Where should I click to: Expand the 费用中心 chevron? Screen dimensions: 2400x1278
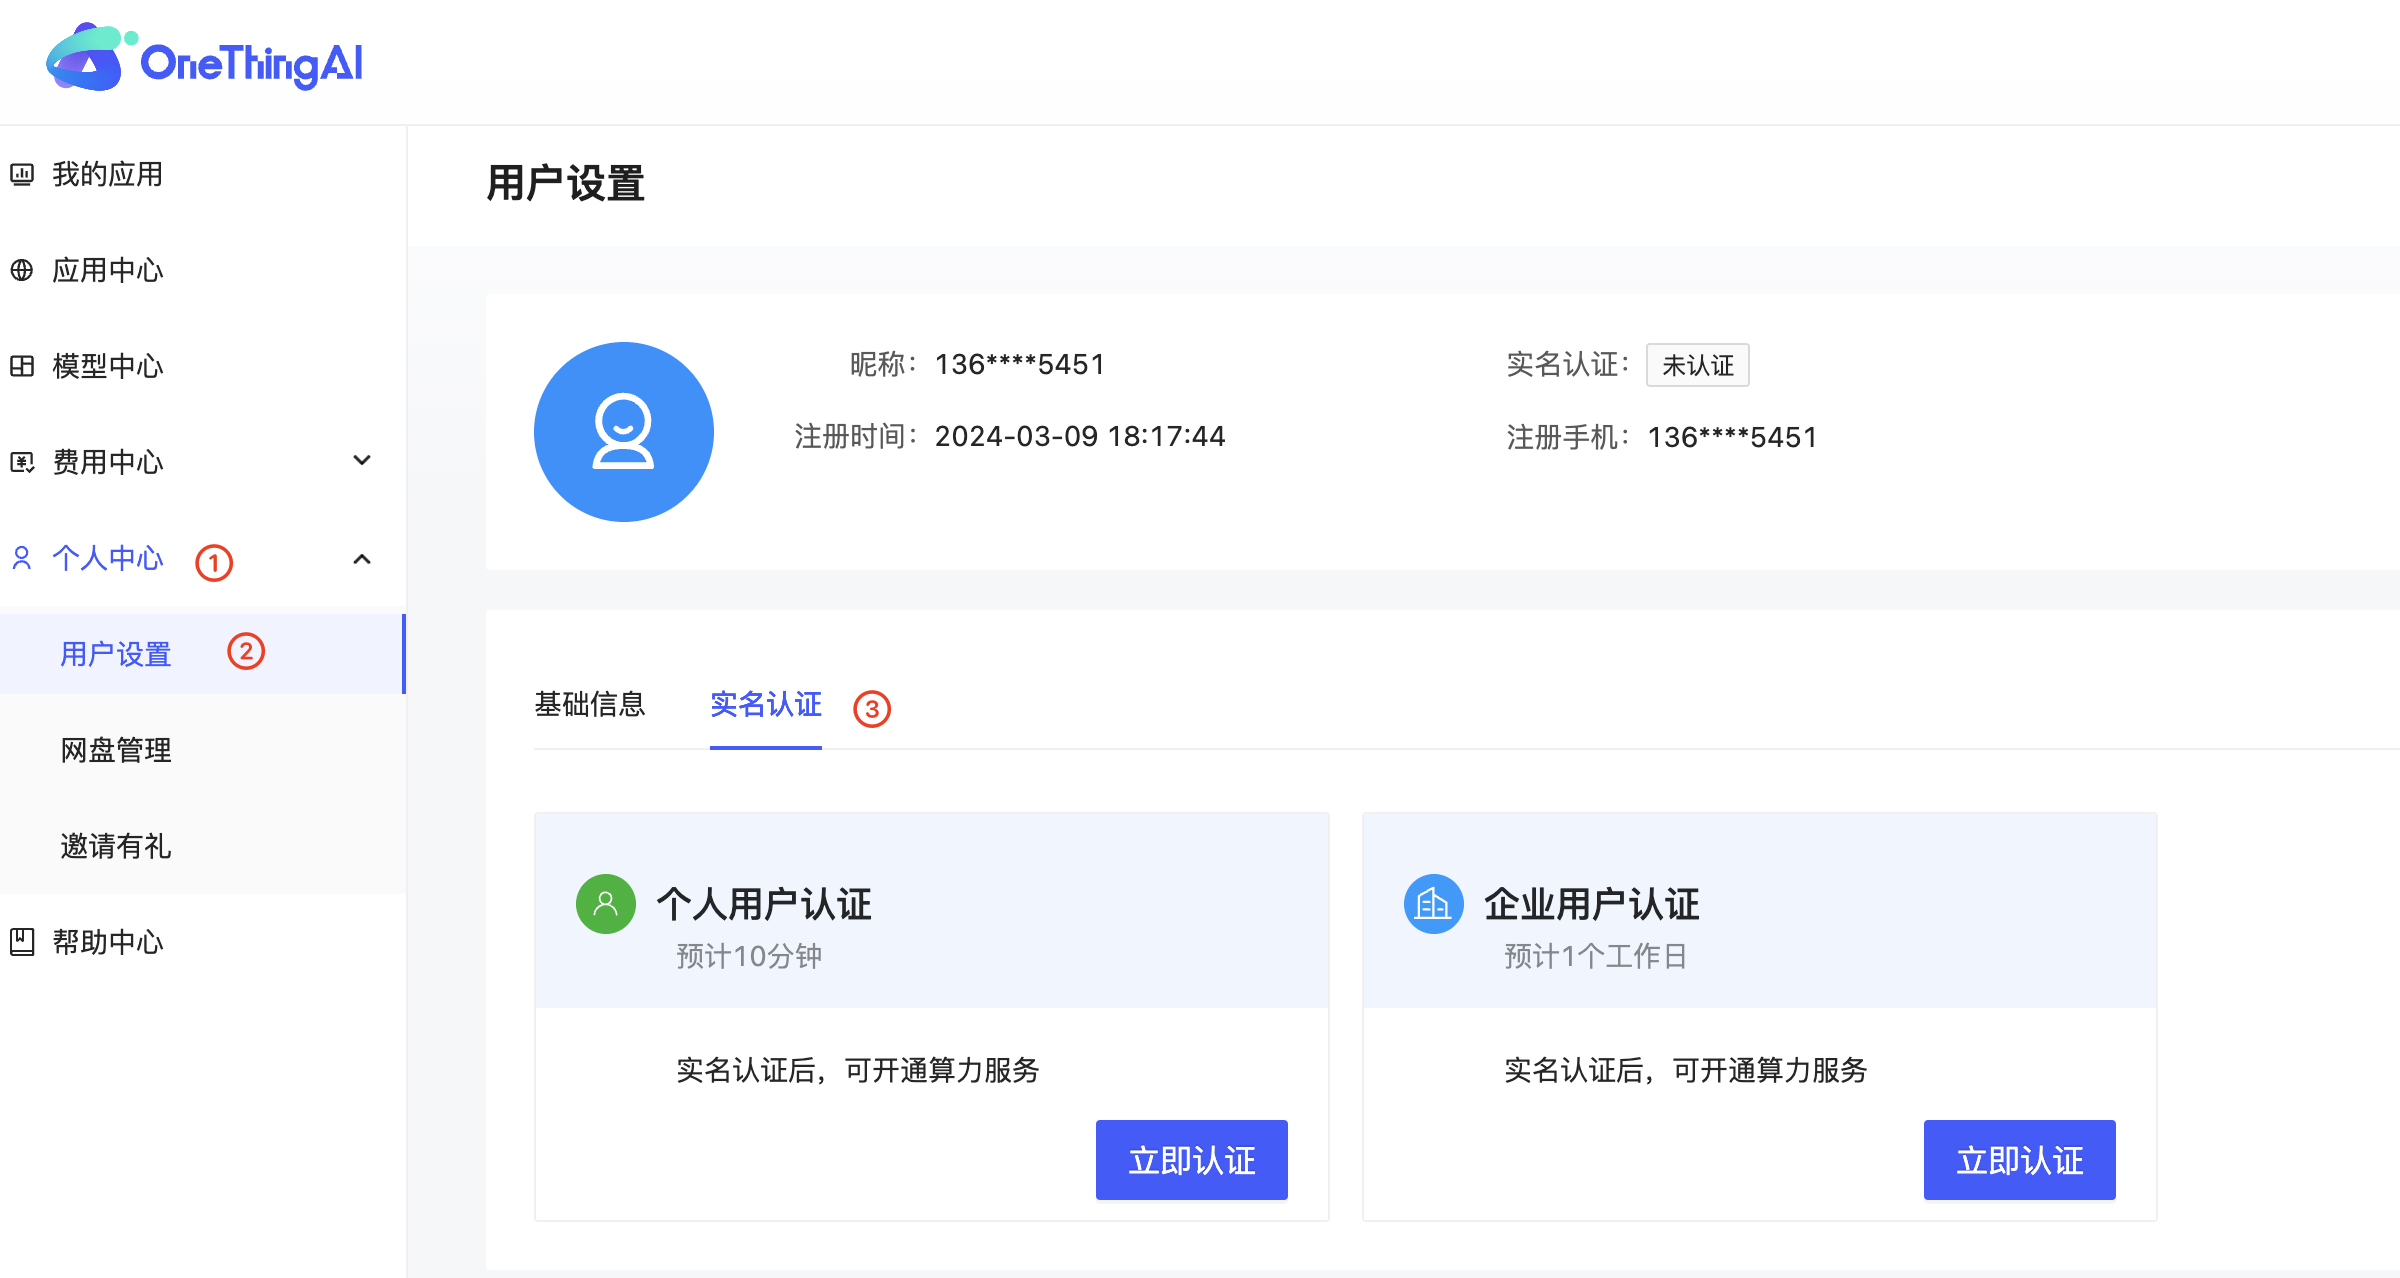[x=362, y=460]
